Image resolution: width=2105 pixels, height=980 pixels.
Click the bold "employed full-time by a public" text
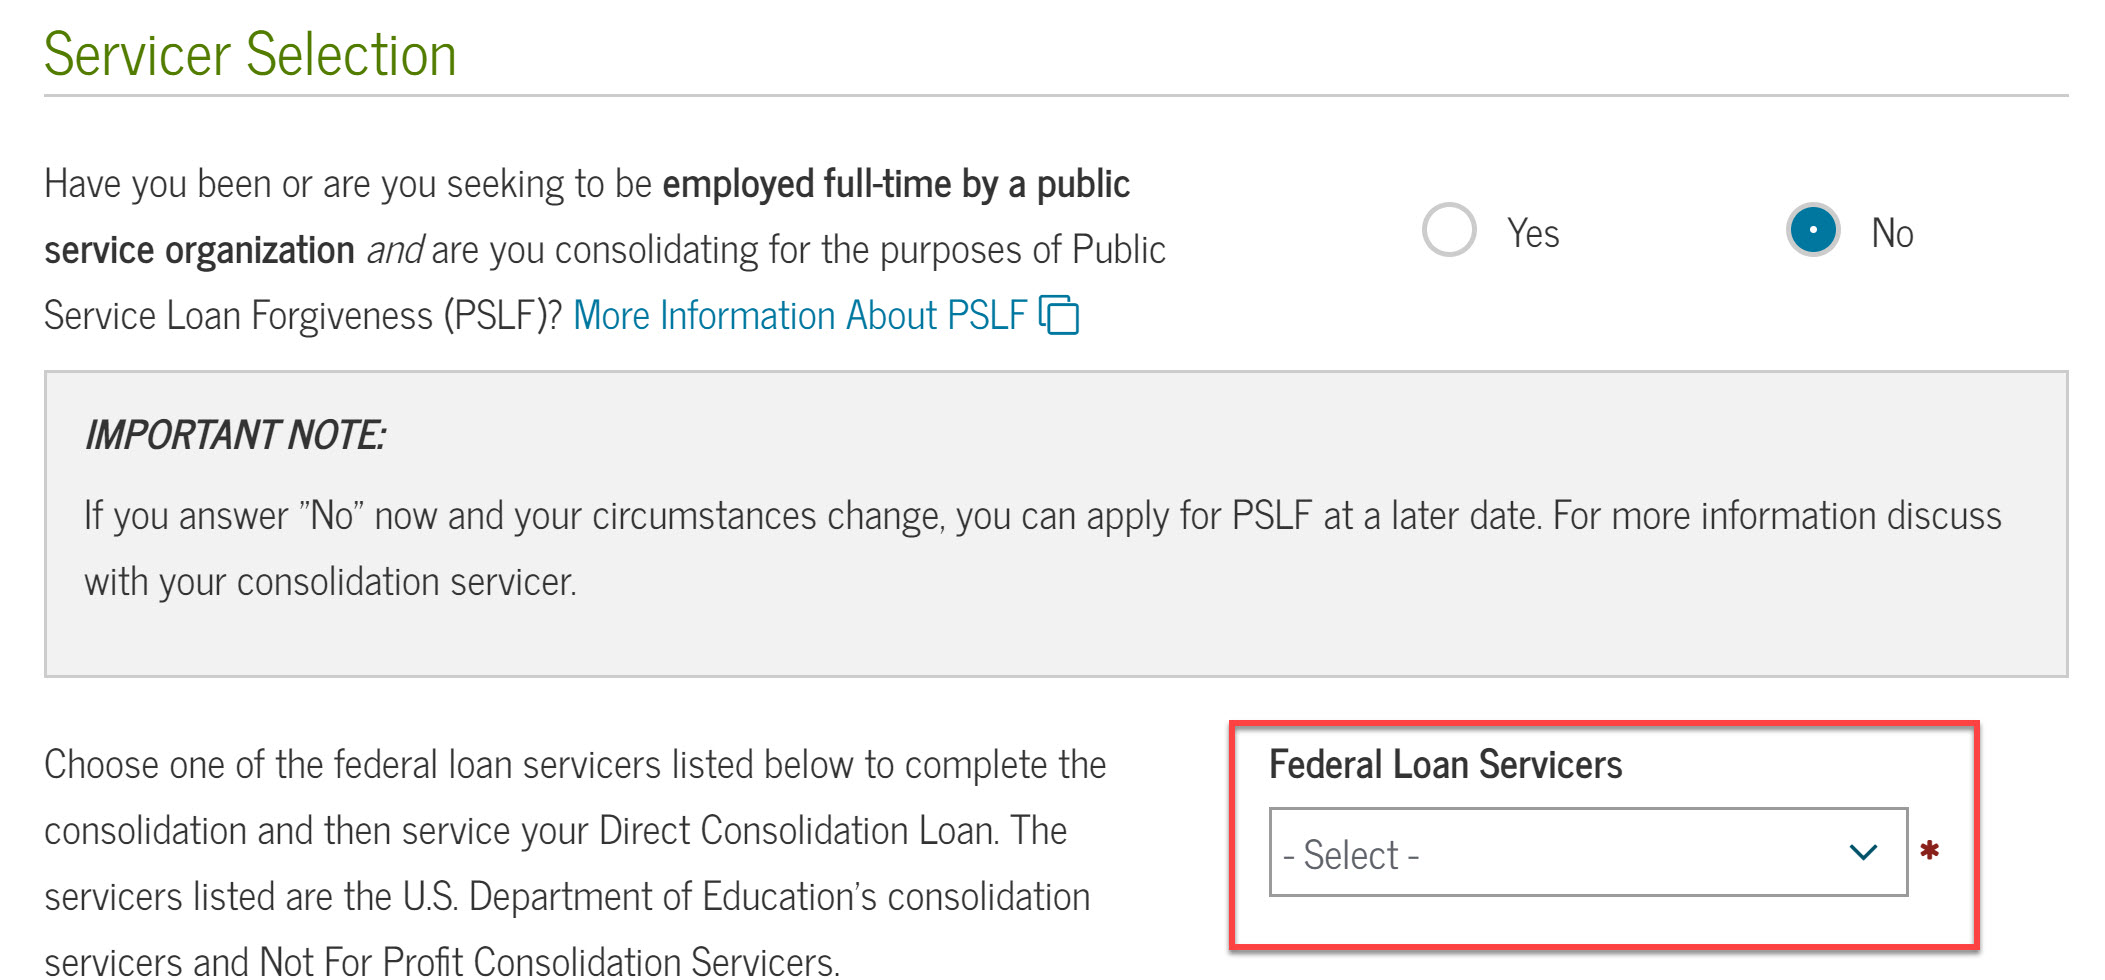point(896,184)
